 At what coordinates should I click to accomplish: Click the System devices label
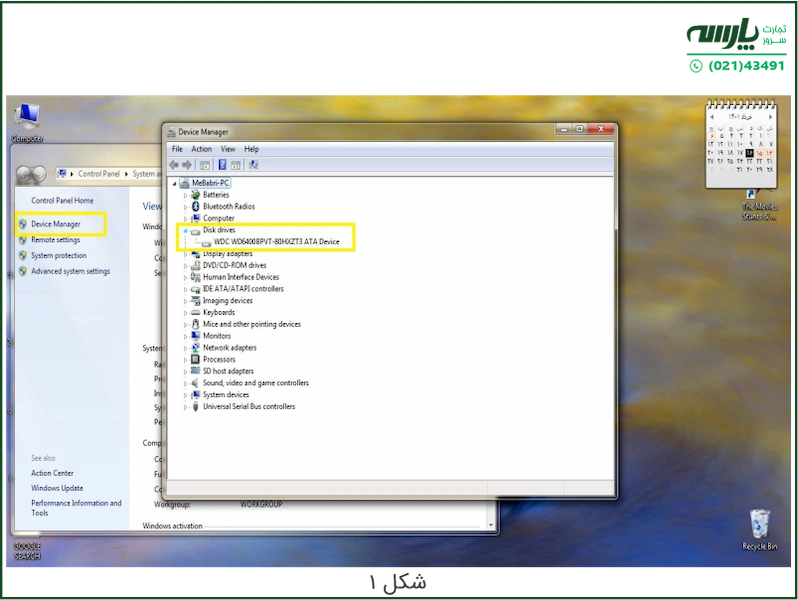(226, 395)
